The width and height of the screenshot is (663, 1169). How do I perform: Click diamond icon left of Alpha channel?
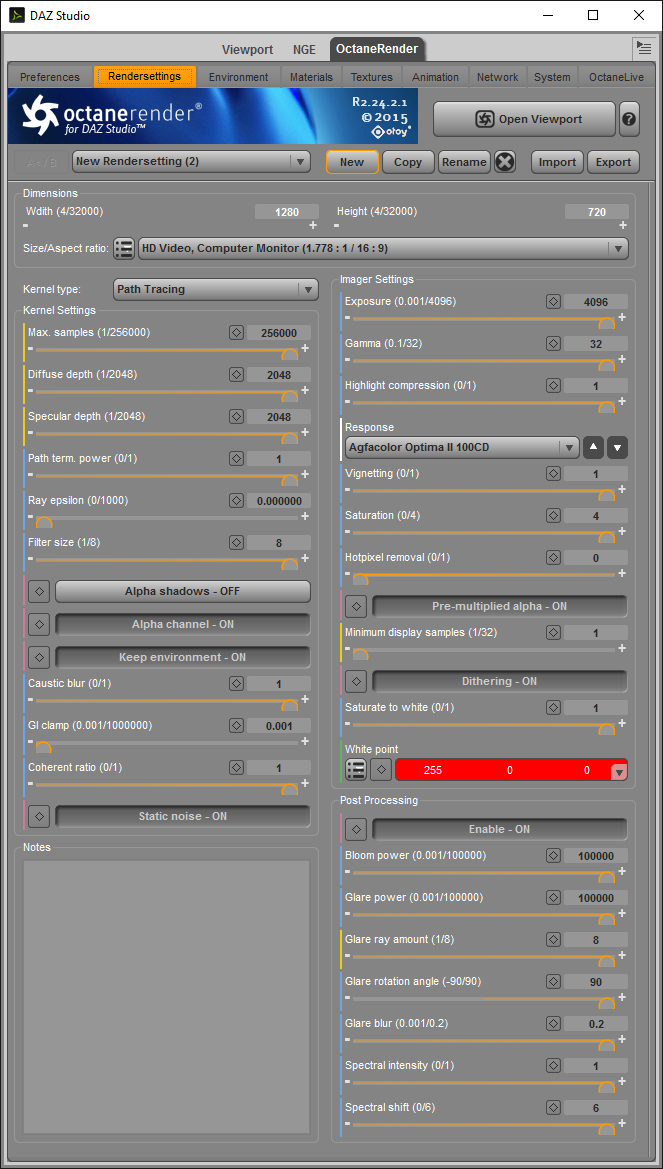pos(40,624)
